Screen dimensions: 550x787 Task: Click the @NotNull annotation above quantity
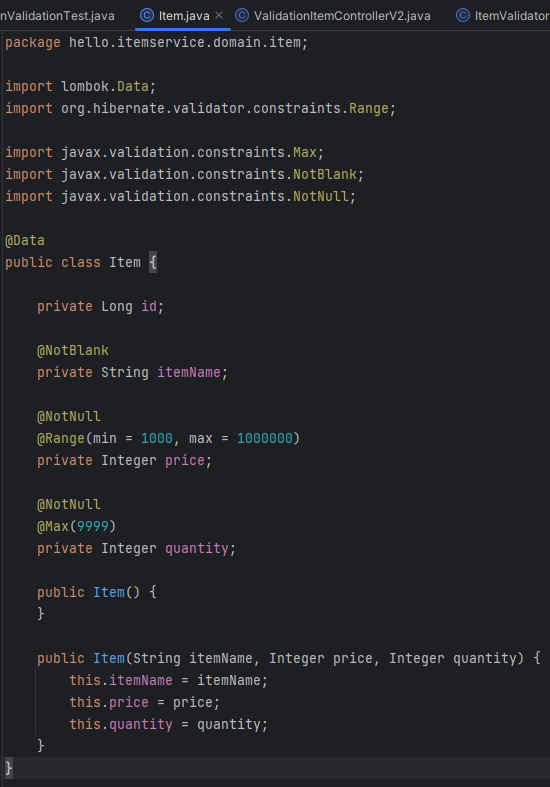tap(69, 504)
